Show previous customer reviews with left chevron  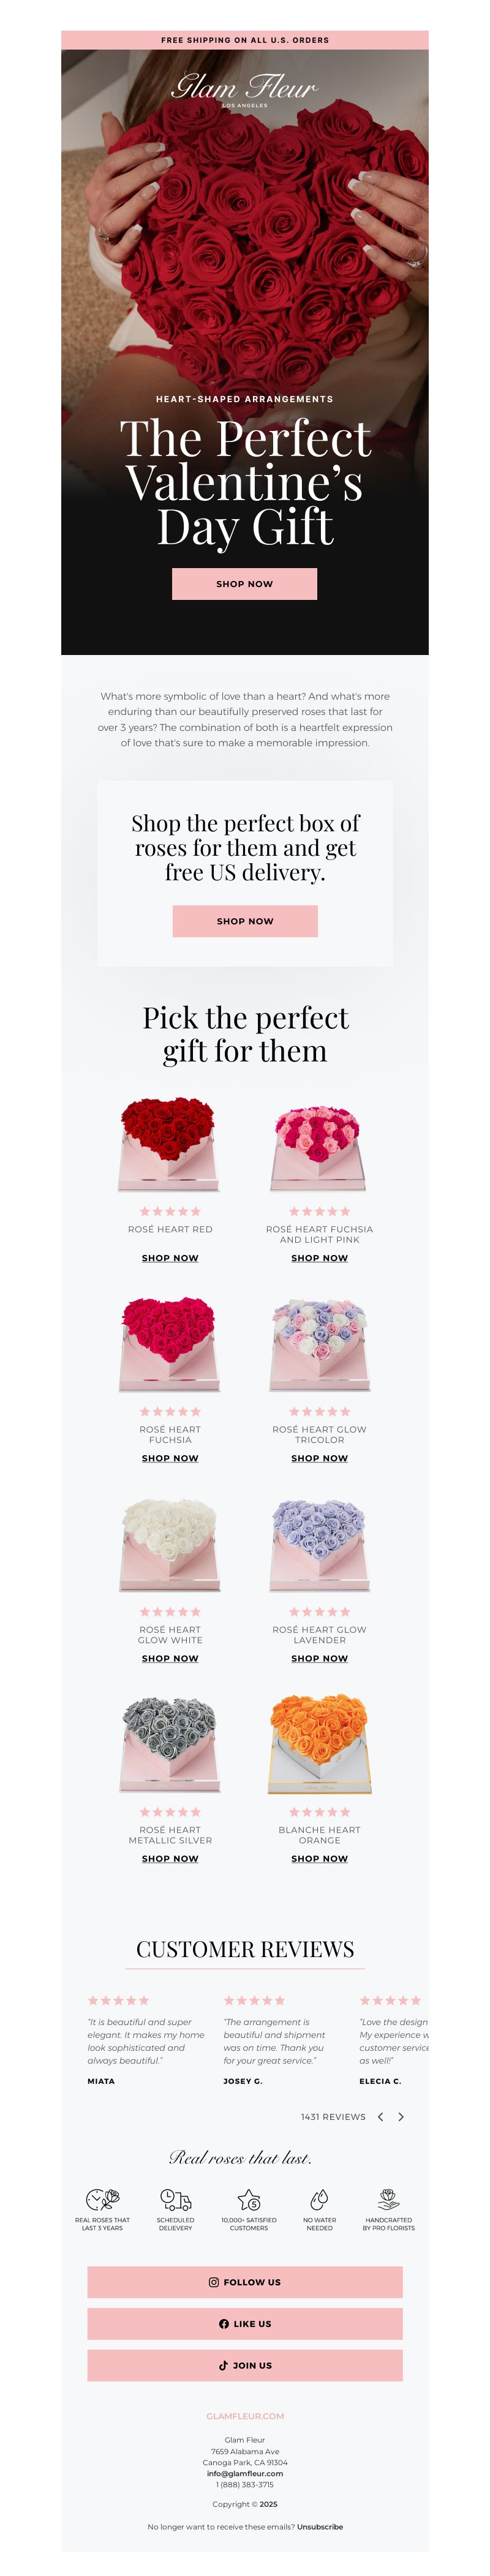380,2116
